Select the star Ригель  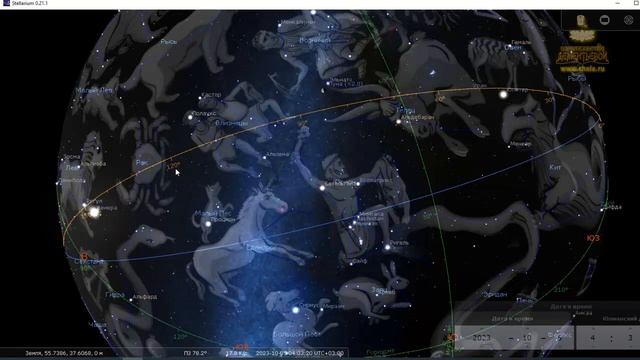[387, 247]
